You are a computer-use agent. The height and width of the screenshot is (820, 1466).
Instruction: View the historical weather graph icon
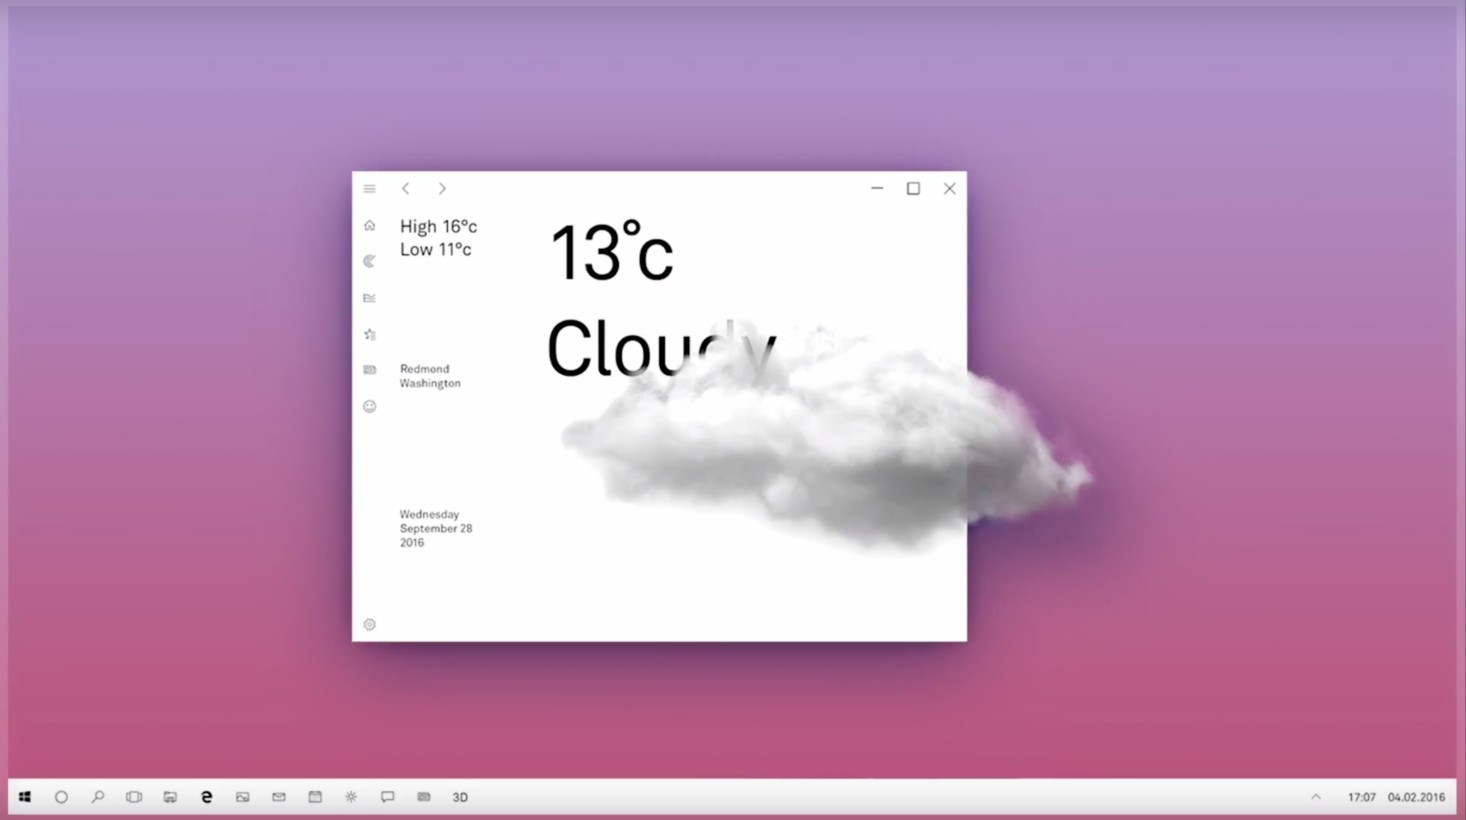click(x=369, y=297)
